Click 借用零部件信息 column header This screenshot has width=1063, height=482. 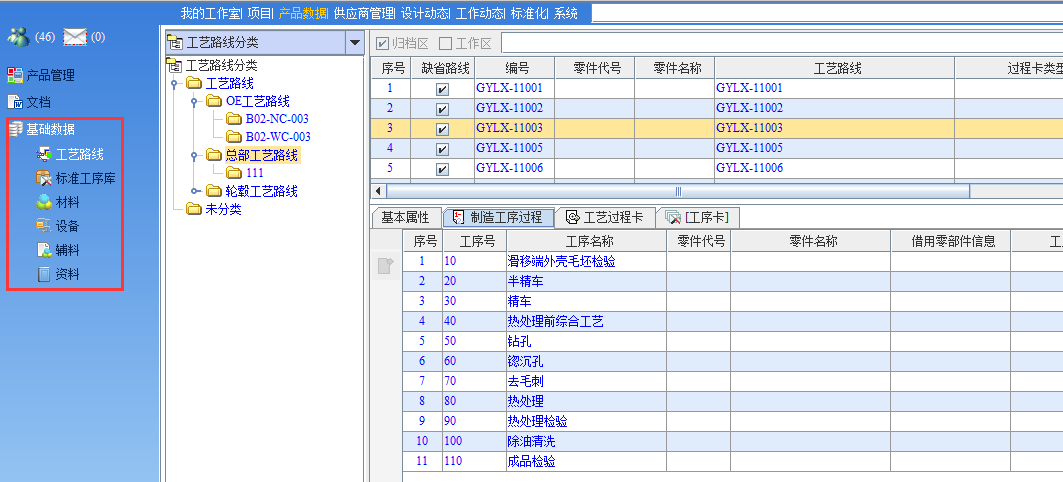[x=950, y=241]
